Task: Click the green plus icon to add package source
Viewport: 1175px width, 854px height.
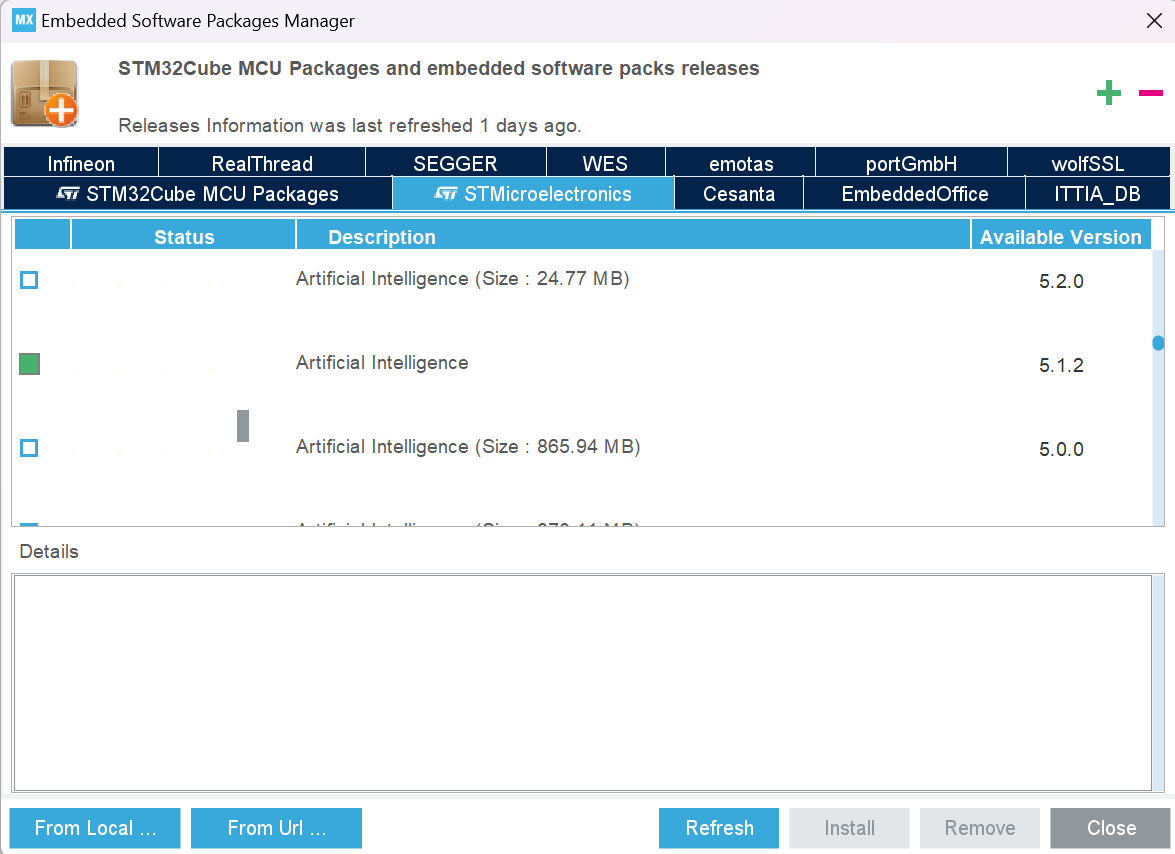Action: point(1108,92)
